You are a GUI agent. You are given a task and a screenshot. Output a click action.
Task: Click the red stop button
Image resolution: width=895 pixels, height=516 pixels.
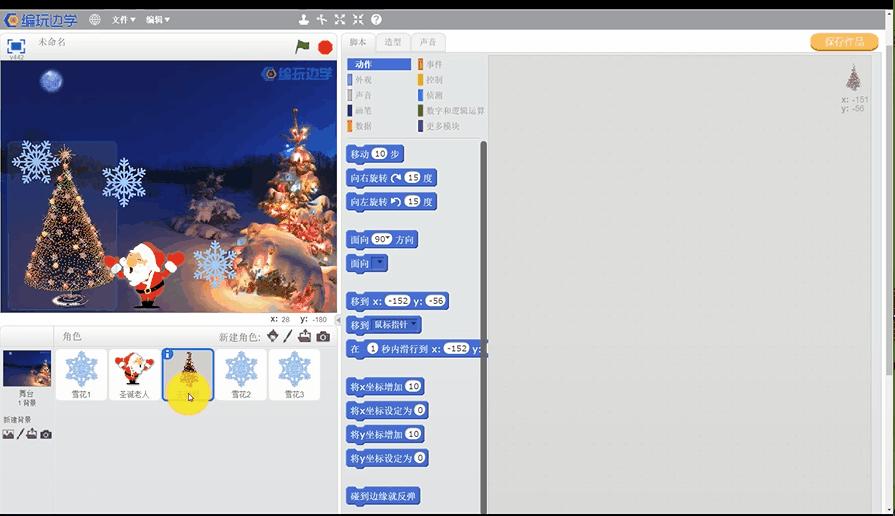[x=325, y=47]
